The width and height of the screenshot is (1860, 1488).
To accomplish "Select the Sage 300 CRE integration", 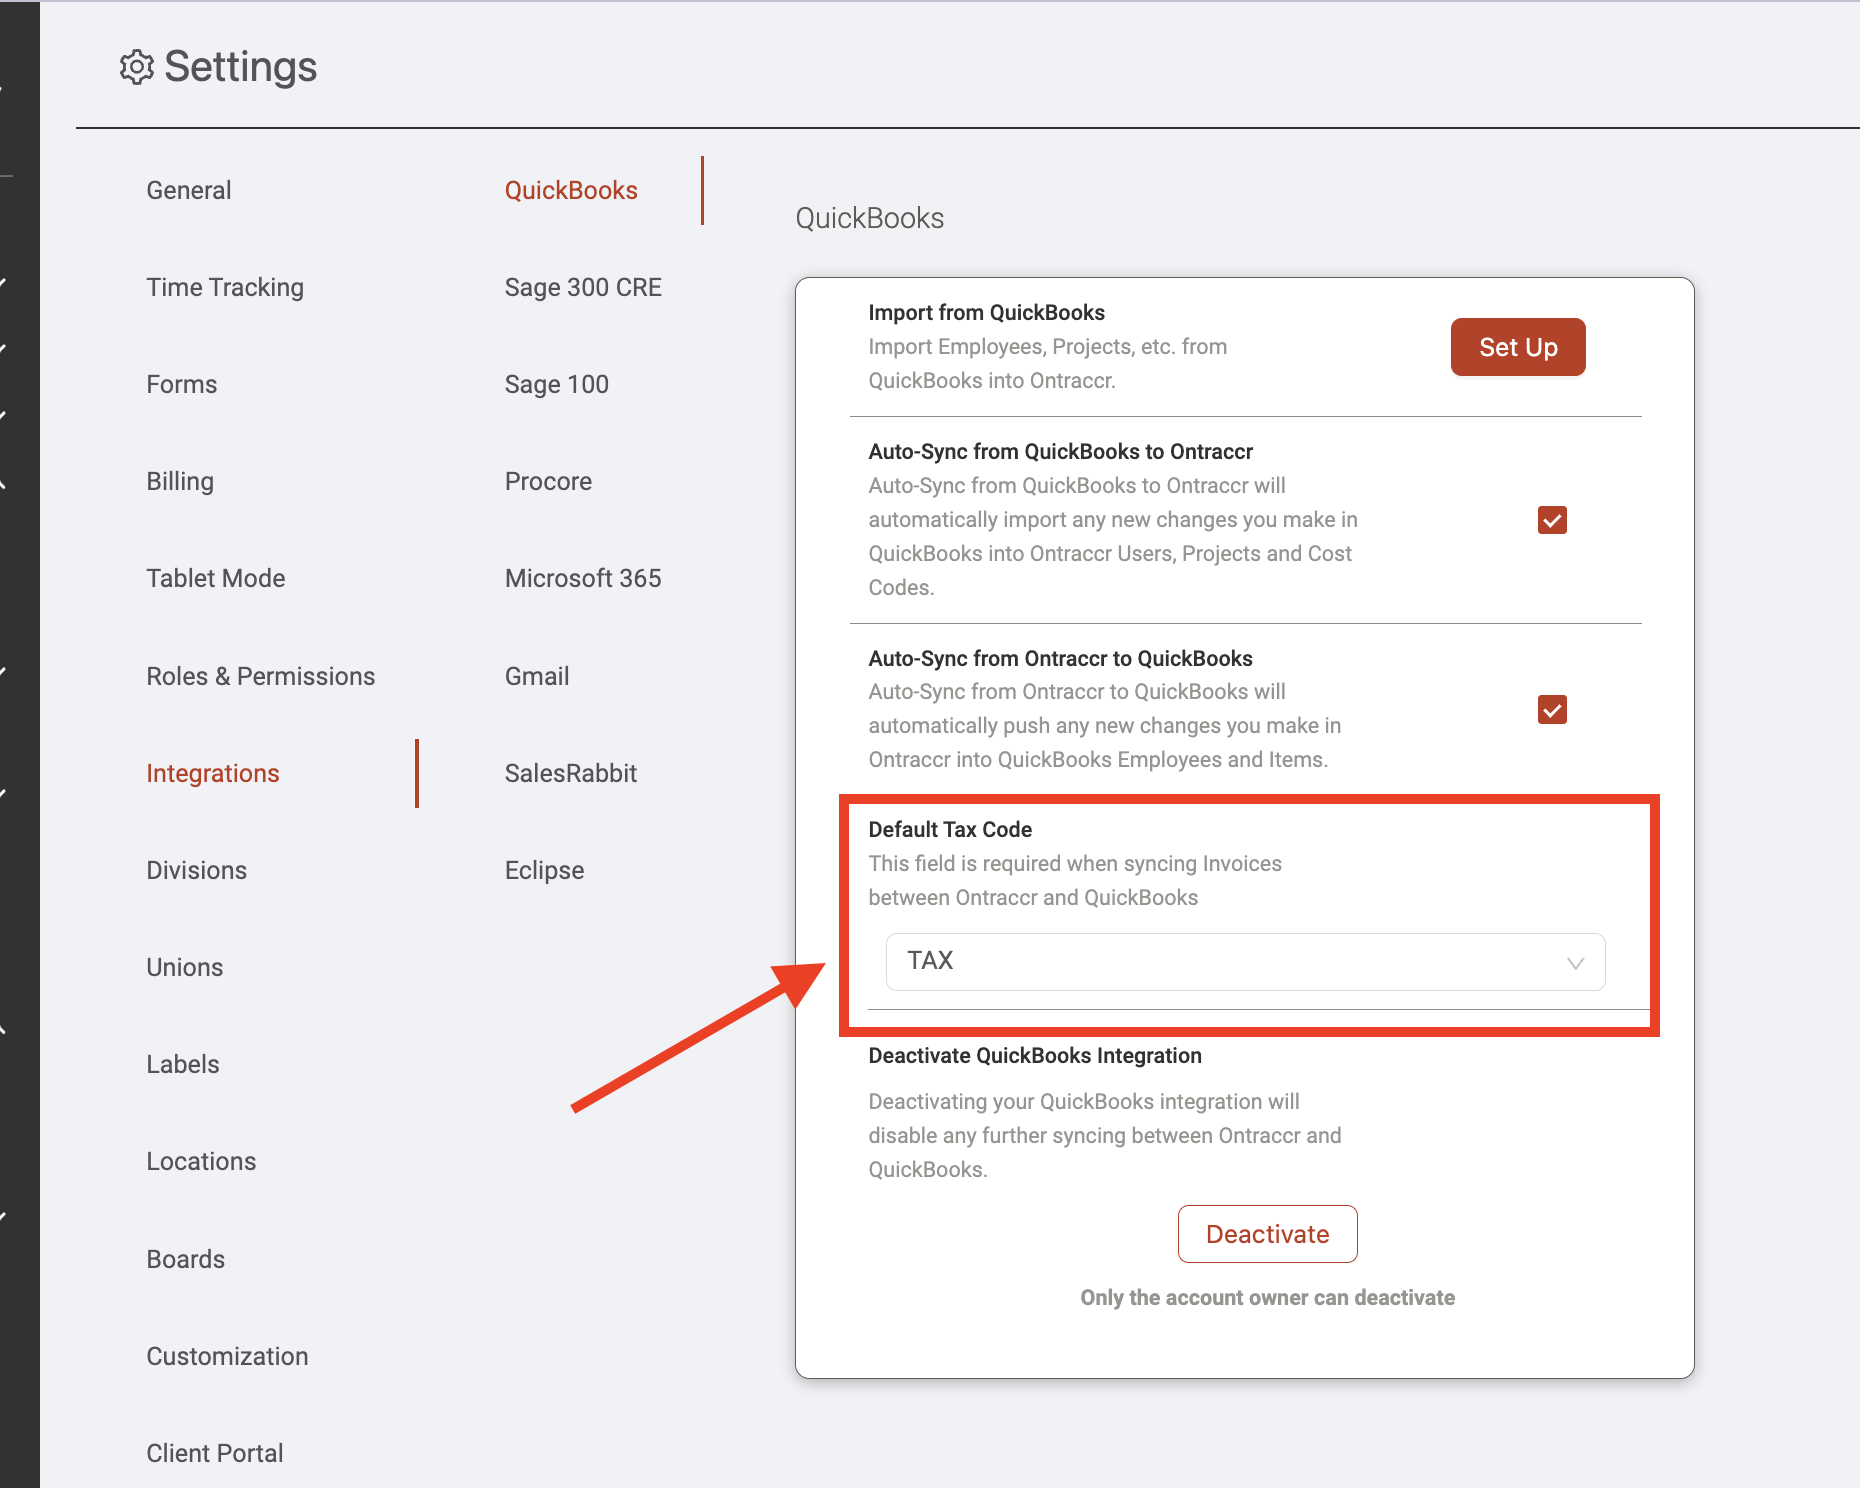I will point(583,287).
